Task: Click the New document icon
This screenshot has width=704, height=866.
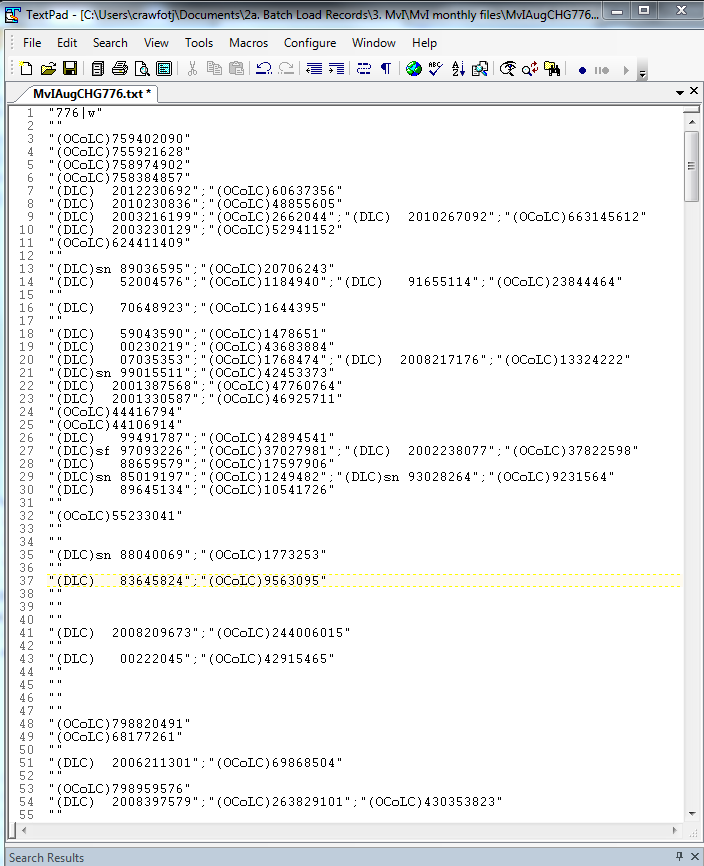Action: point(26,69)
